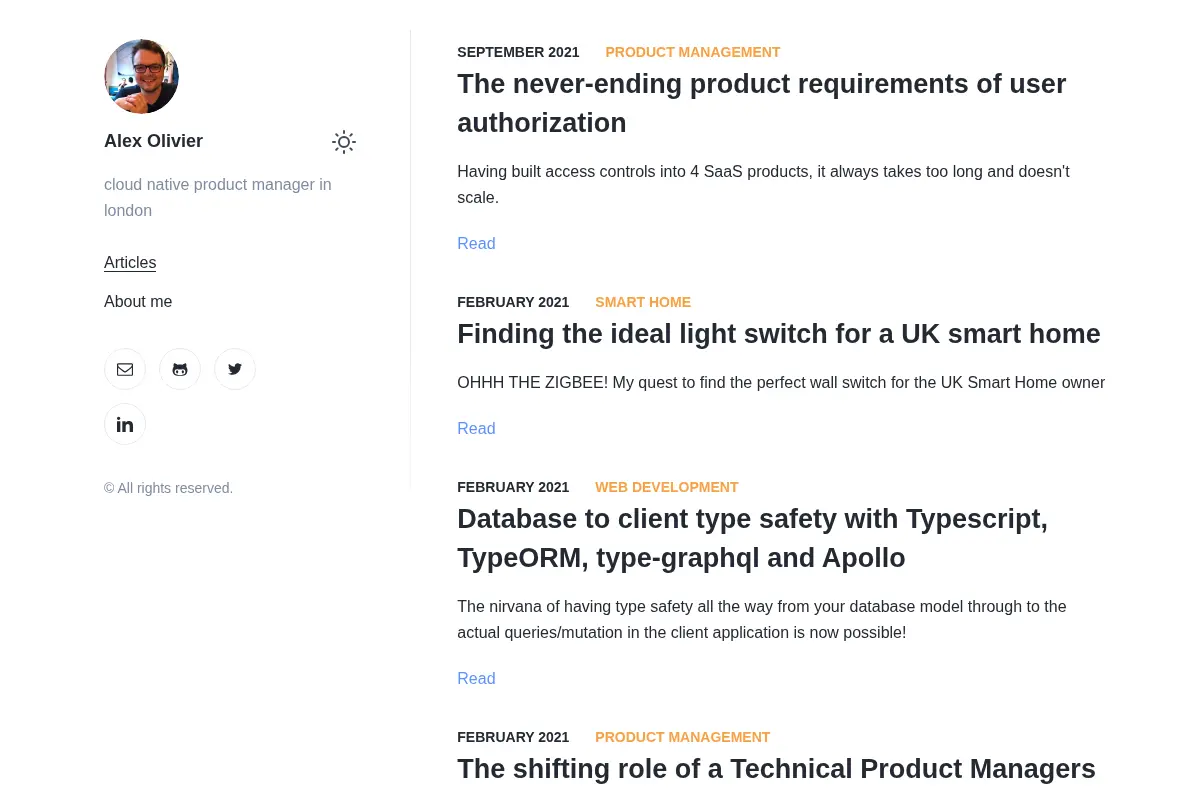
Task: Open the Twitter bird icon
Action: pyautogui.click(x=235, y=369)
